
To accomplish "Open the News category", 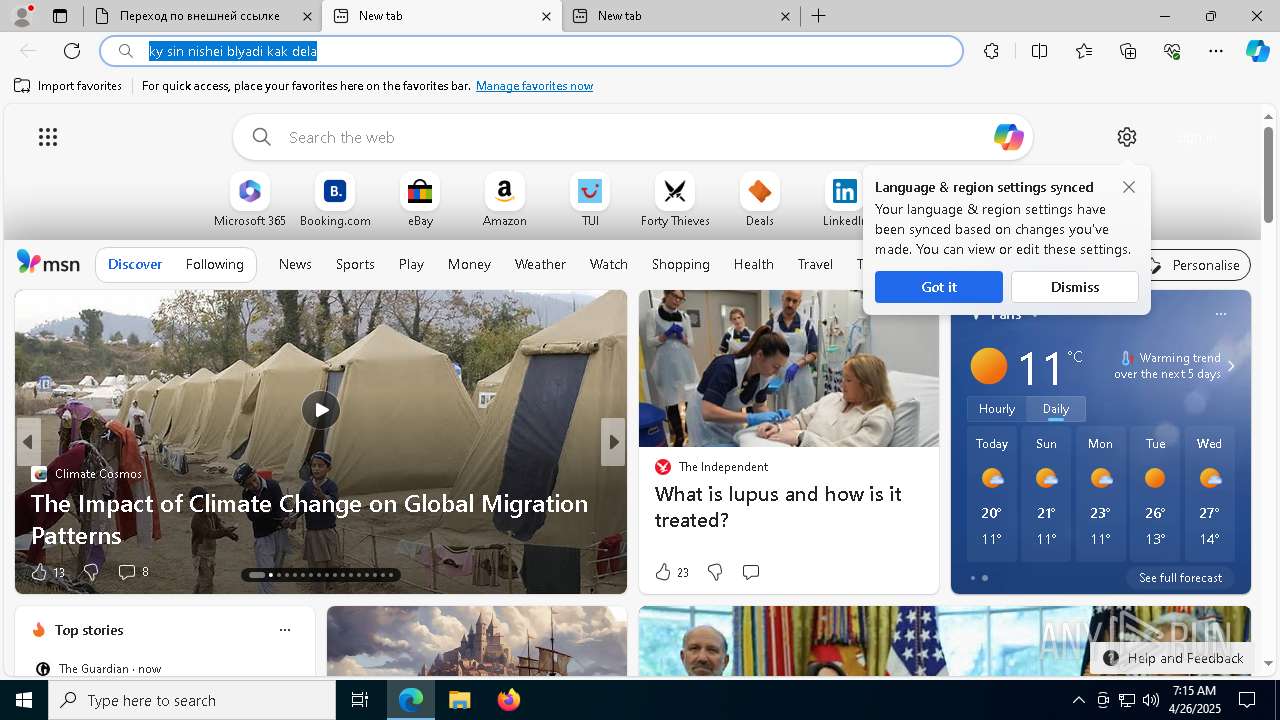I will tap(295, 264).
